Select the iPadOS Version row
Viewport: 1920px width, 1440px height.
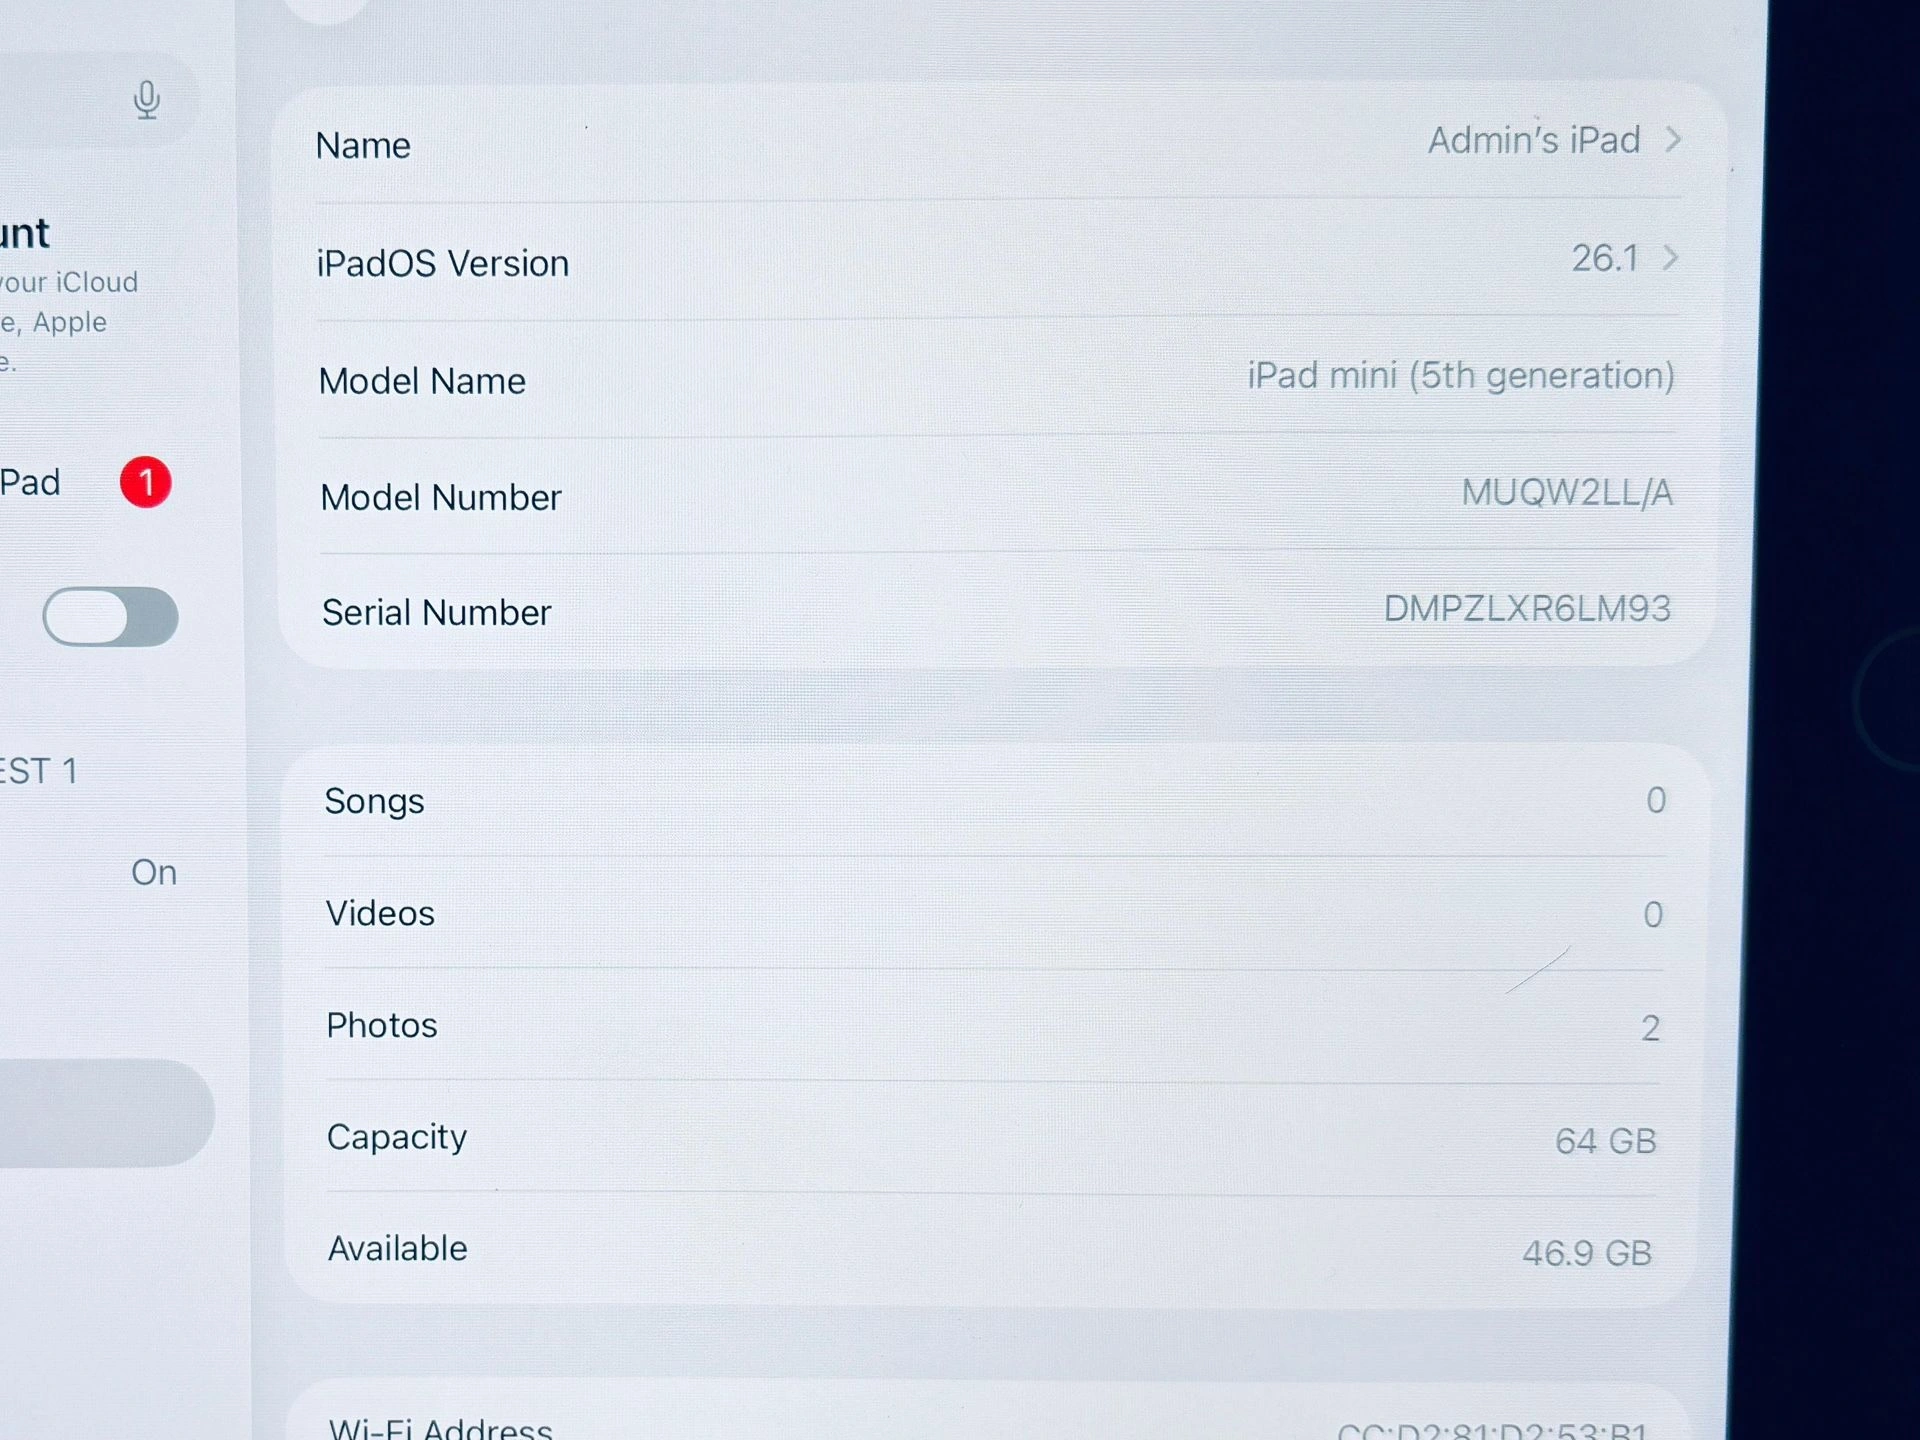[x=997, y=261]
